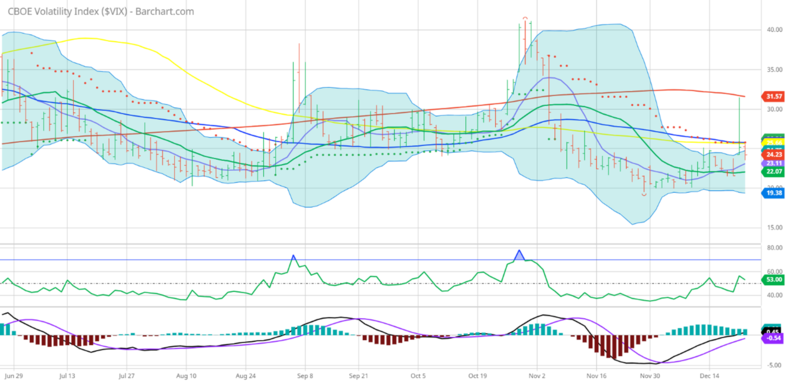Click the red 31.57 price label
787x383 pixels.
(771, 95)
